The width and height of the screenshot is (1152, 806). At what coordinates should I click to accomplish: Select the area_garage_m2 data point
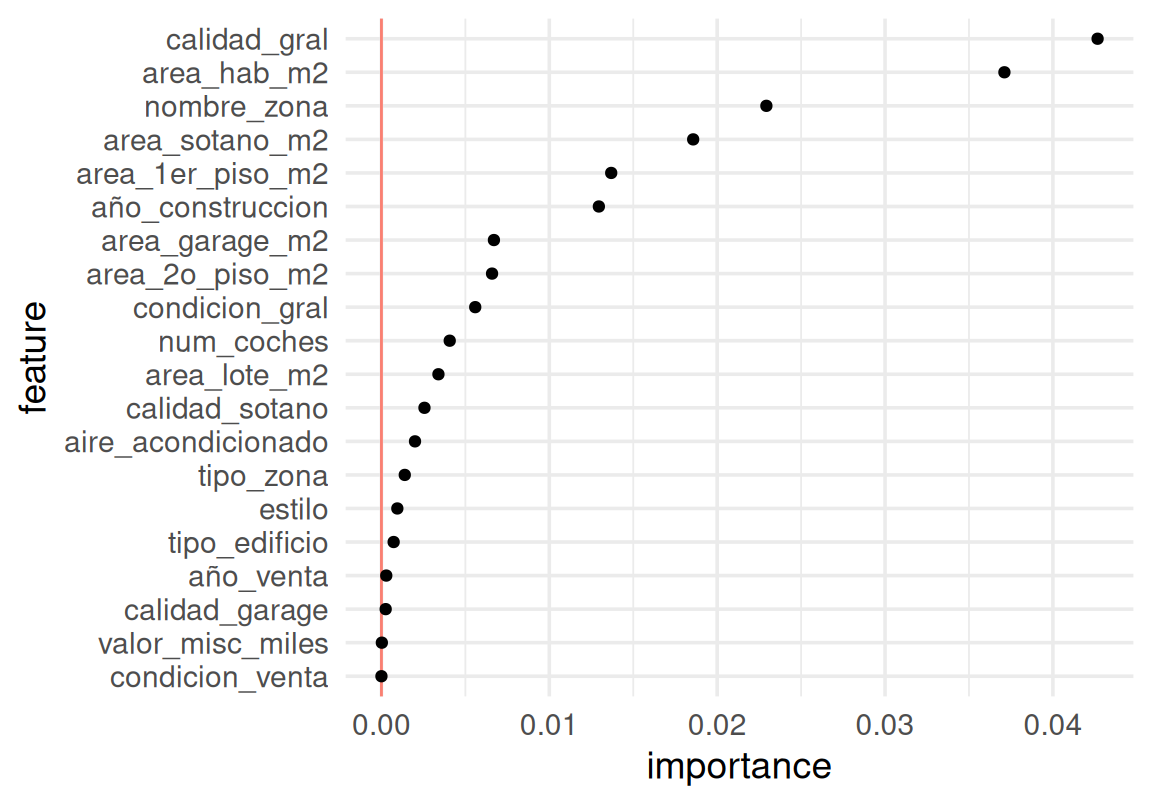coord(493,240)
